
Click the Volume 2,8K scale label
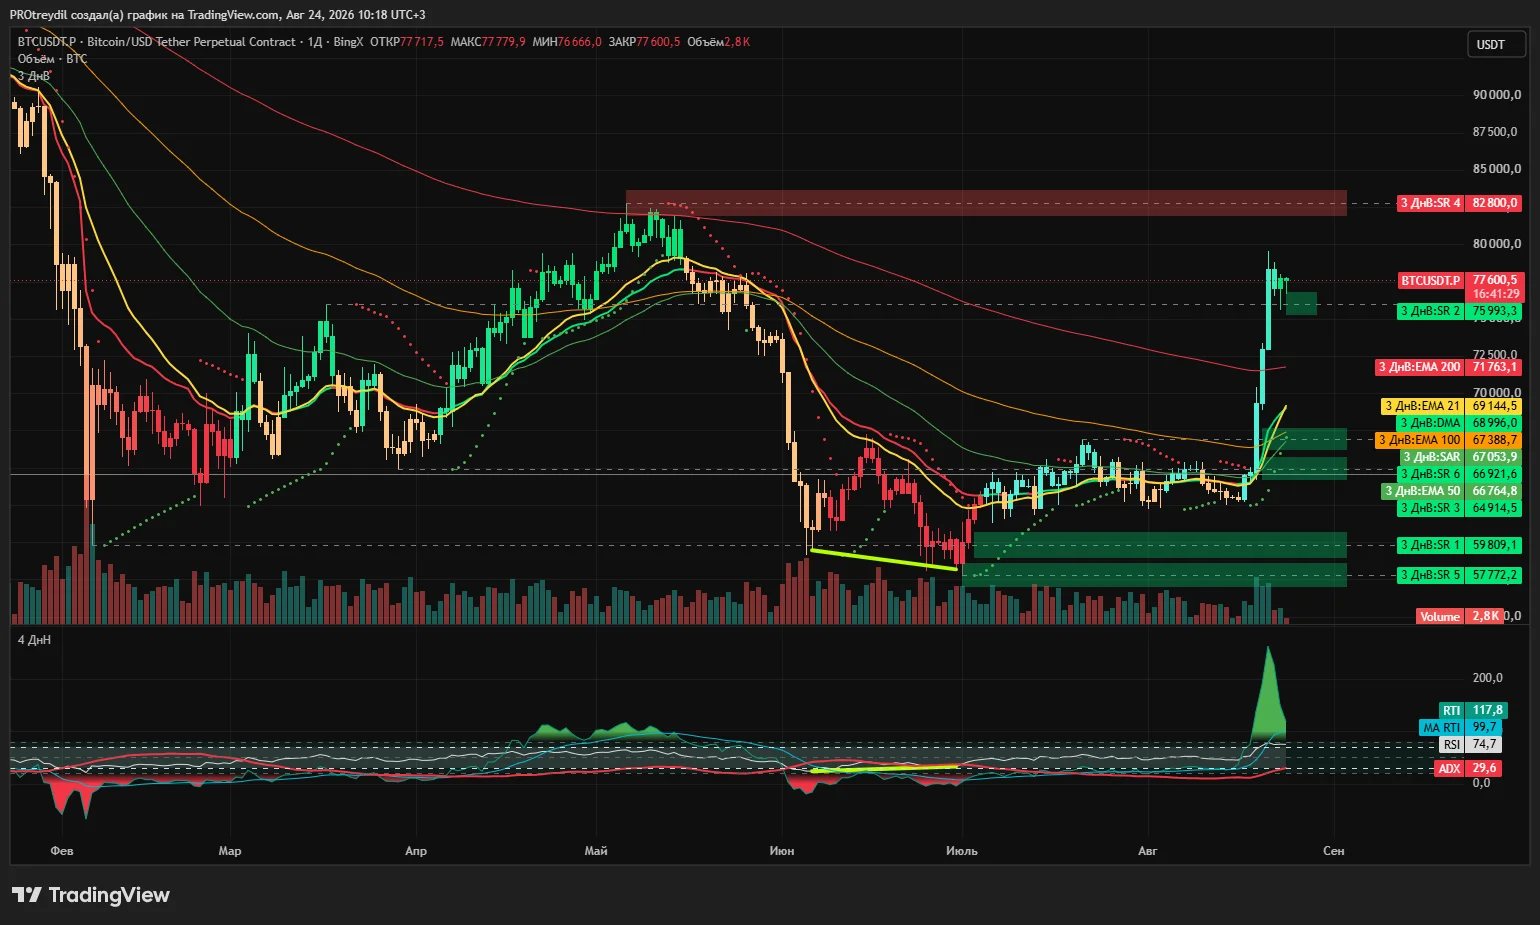pyautogui.click(x=1460, y=616)
